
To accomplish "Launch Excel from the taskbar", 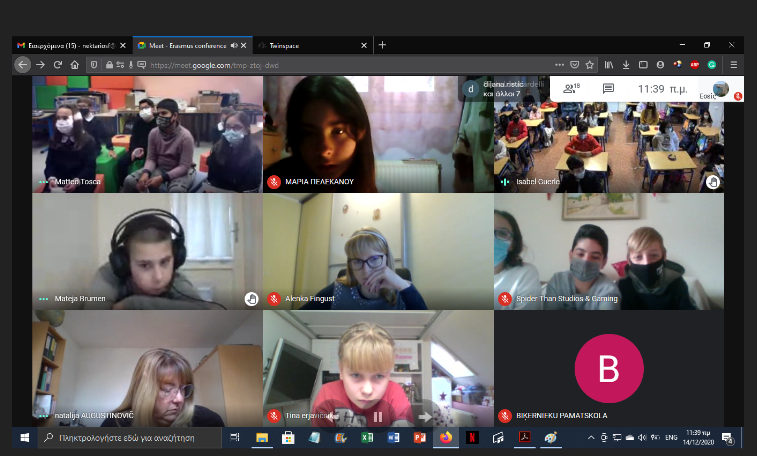I will pos(366,438).
